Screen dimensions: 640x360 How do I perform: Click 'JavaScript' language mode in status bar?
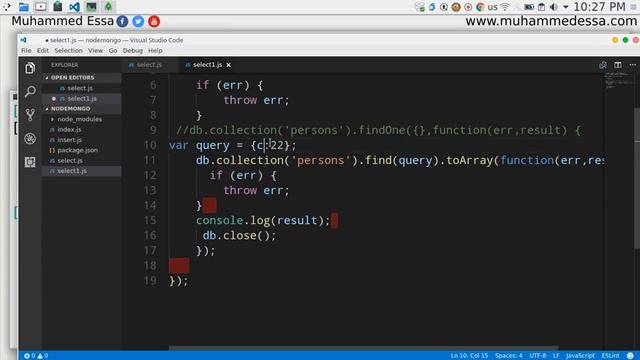(x=580, y=356)
